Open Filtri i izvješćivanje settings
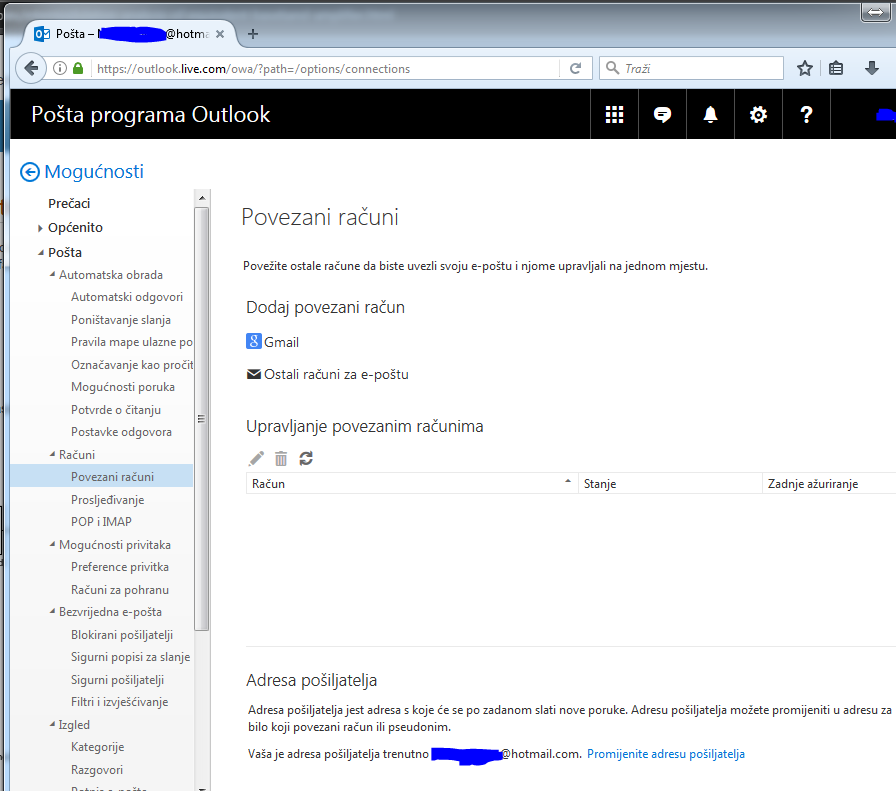This screenshot has height=791, width=896. click(119, 702)
